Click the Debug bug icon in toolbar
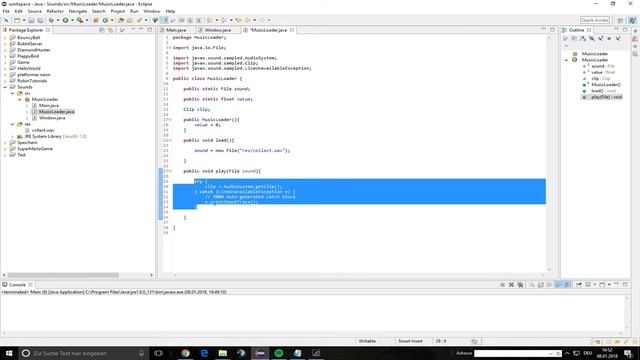 pos(51,20)
